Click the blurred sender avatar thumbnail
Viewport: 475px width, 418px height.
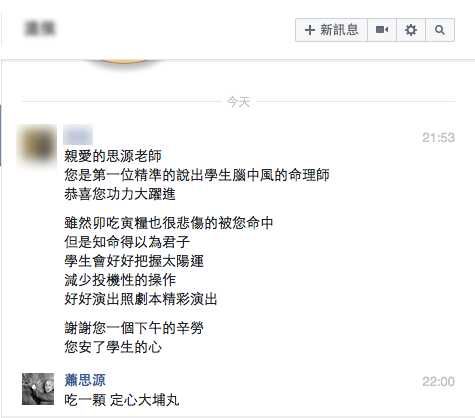[37, 147]
